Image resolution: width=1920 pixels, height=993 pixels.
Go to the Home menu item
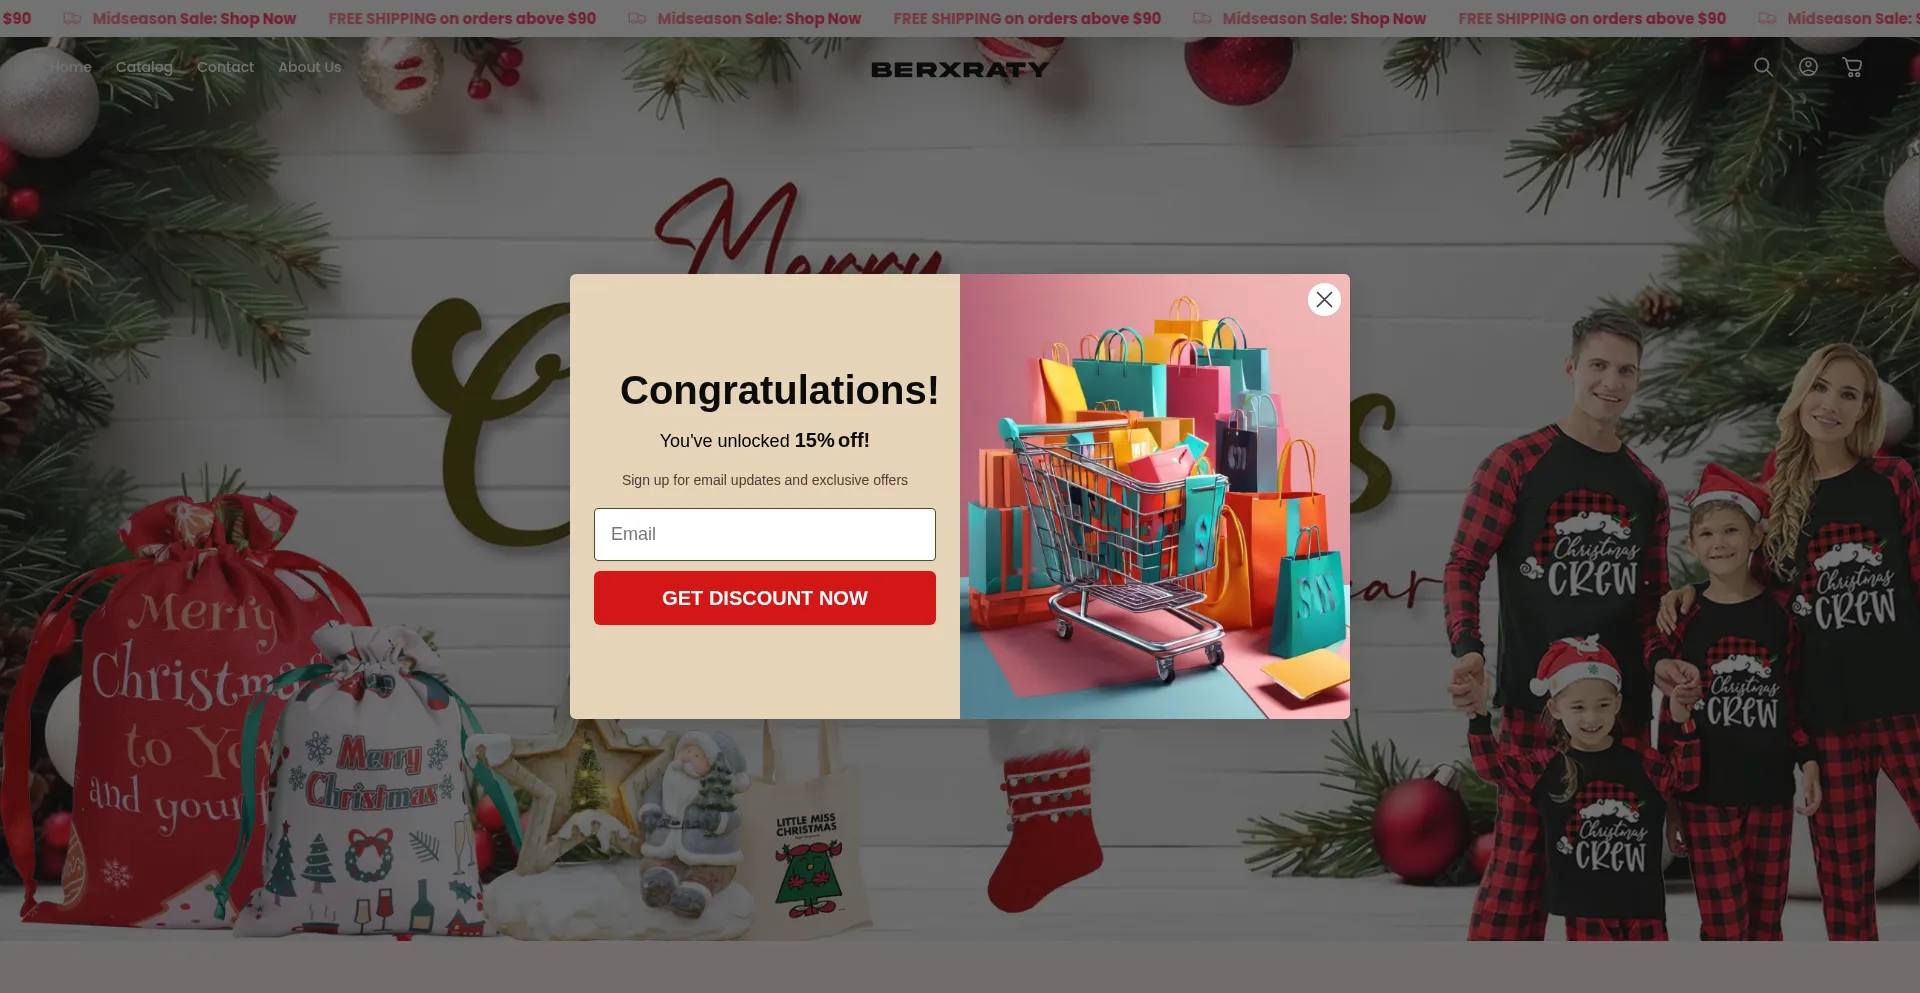[x=71, y=67]
